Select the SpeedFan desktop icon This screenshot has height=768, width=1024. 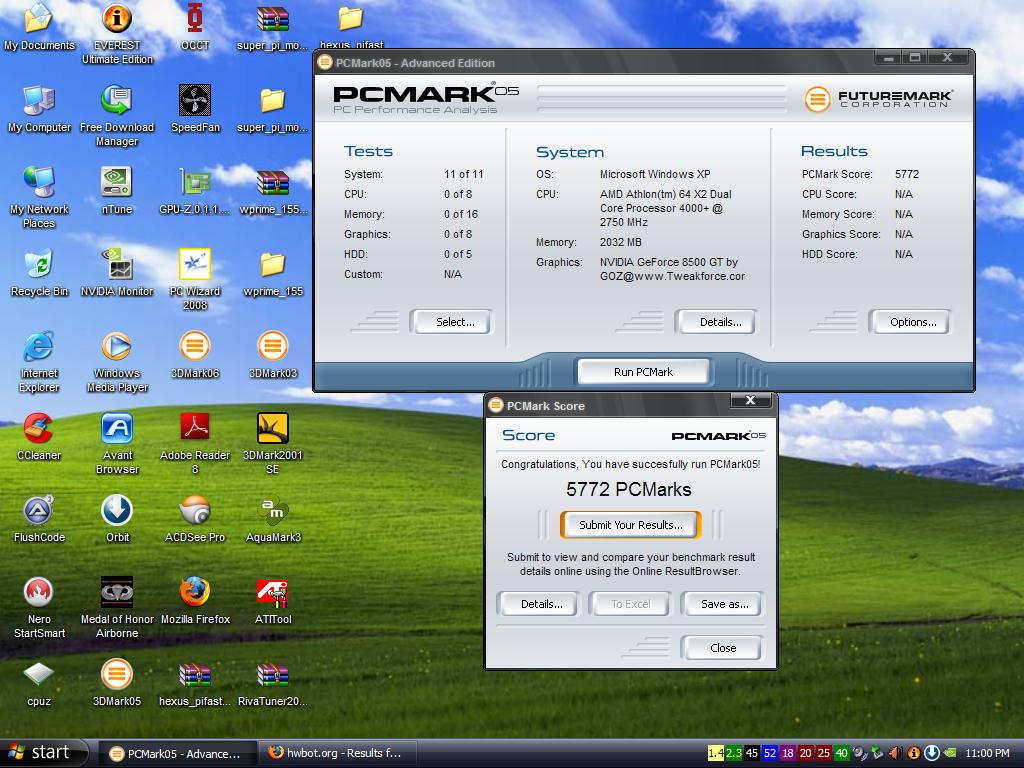[195, 108]
